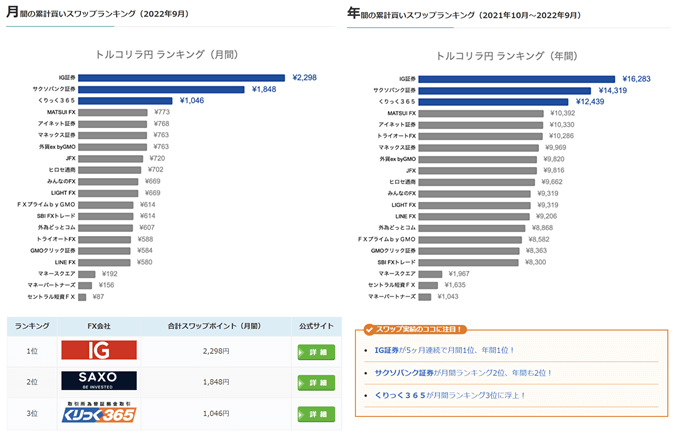
Task: Click the 1,046円 table cell
Action: click(216, 414)
